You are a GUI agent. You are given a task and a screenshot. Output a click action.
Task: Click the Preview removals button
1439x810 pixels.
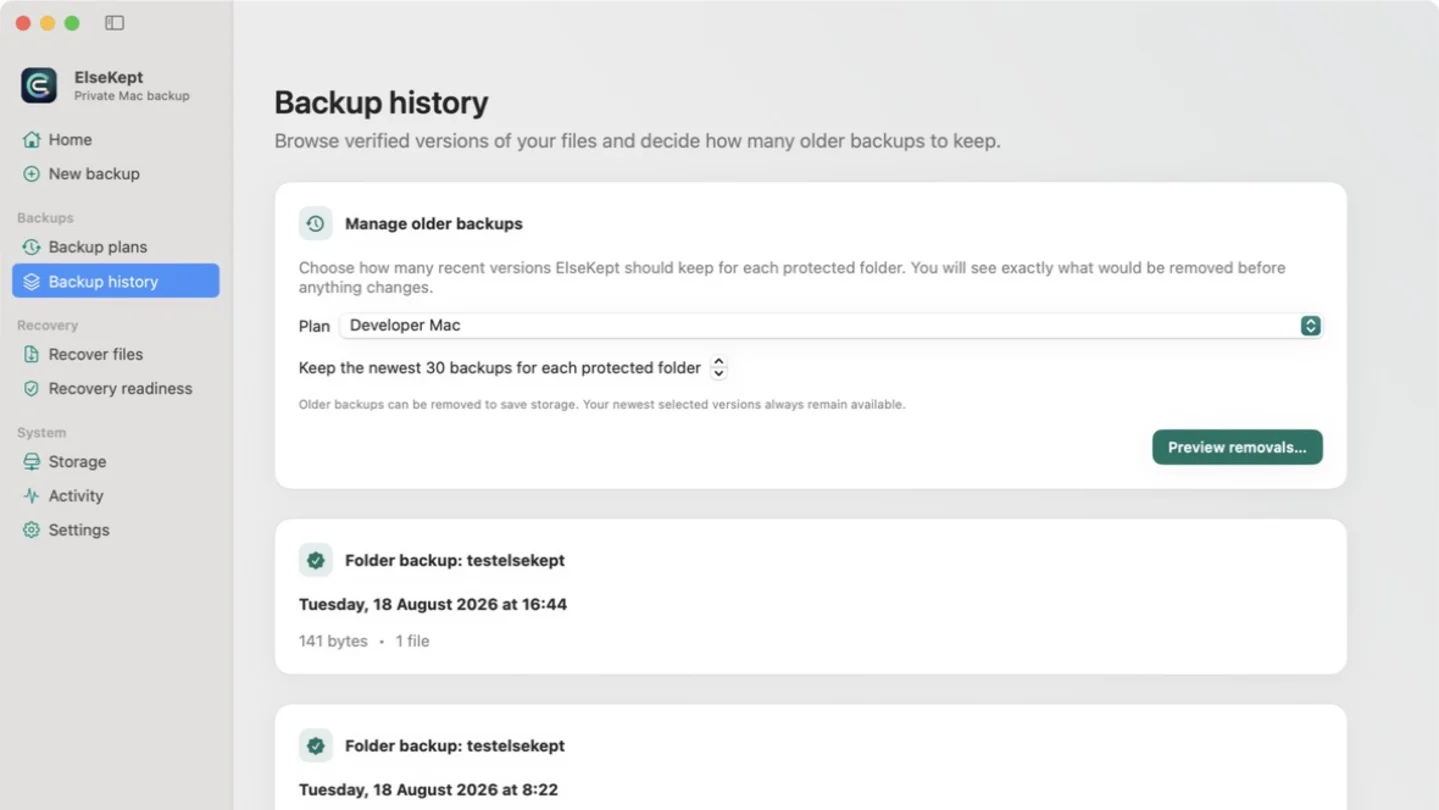tap(1237, 447)
